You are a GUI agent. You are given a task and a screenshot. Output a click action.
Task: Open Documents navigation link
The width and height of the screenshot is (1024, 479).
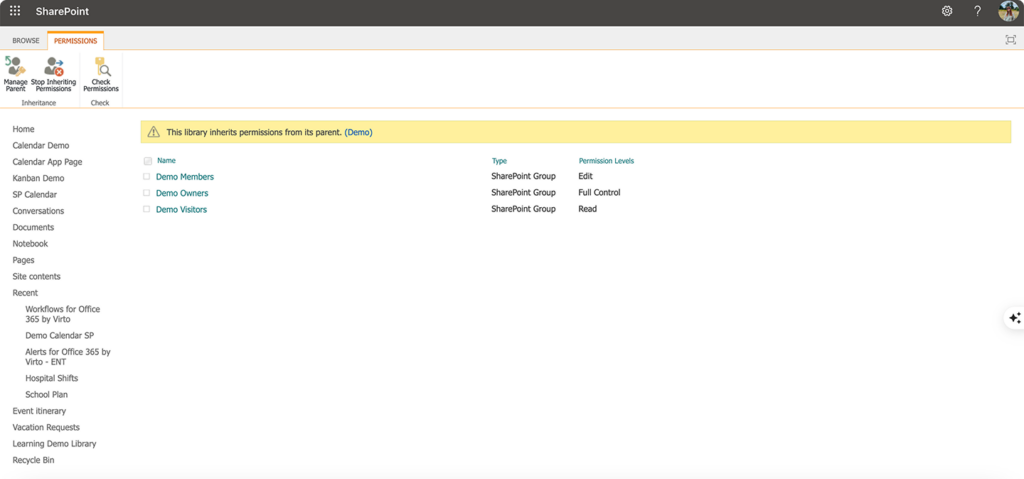33,227
